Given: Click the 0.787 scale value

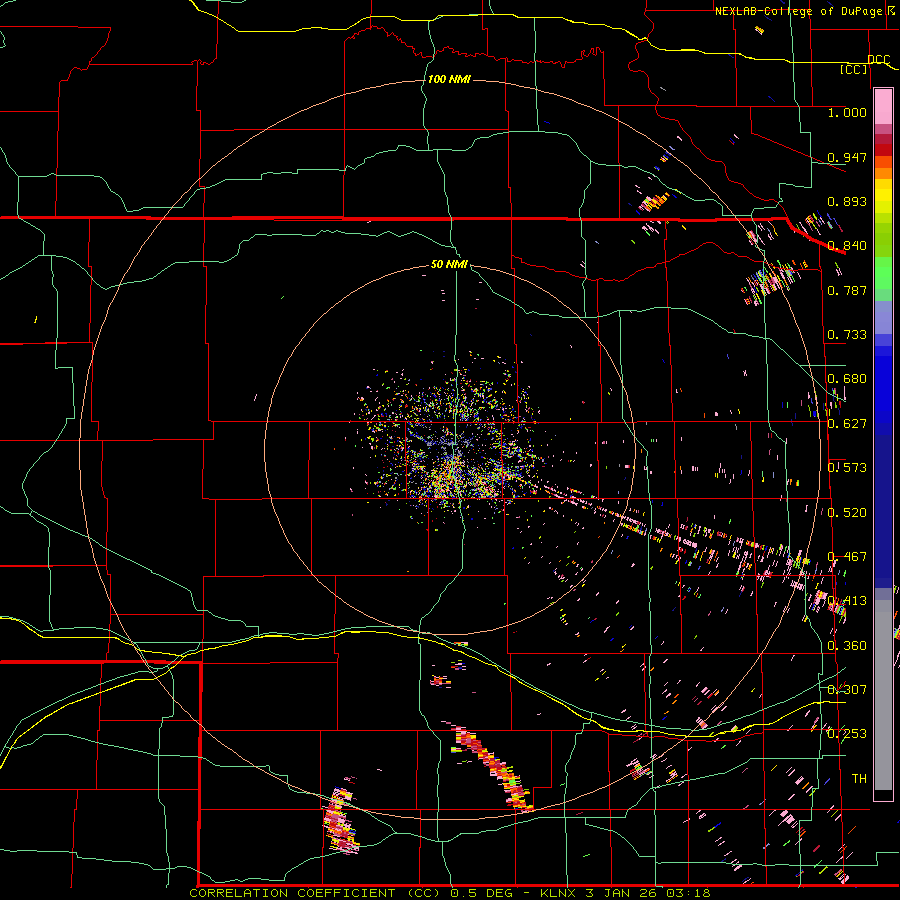Looking at the screenshot, I should 847,290.
